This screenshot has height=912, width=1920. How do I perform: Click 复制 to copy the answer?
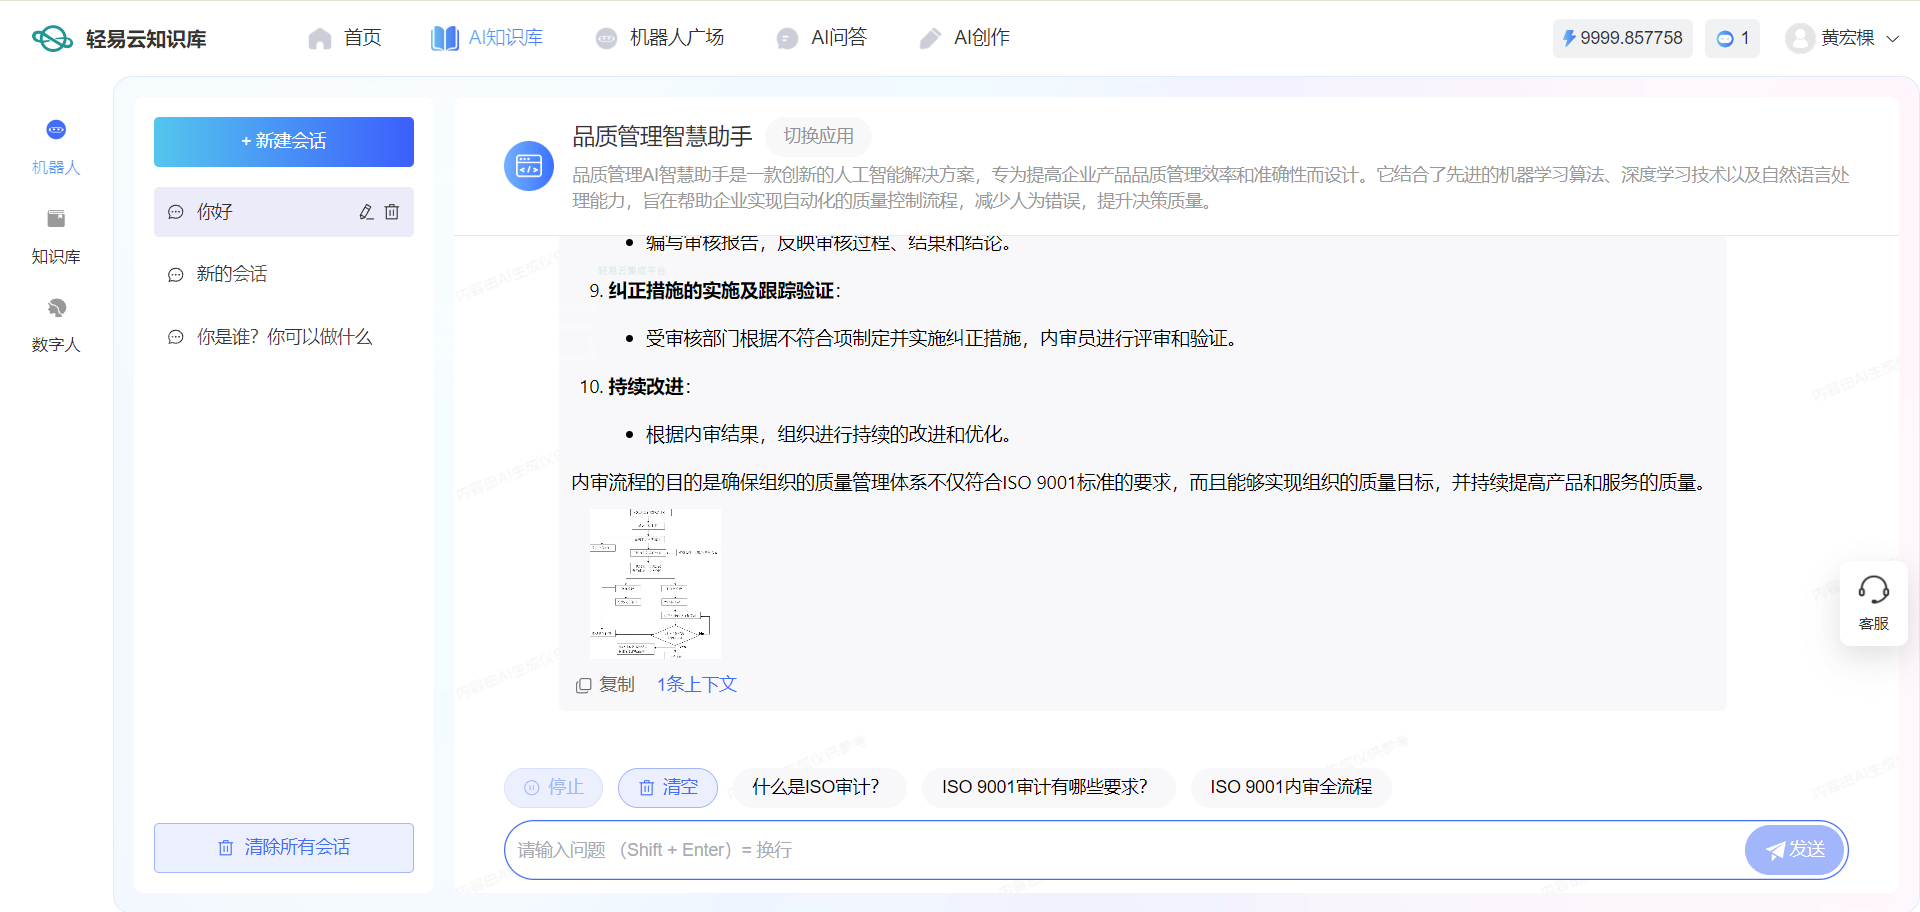pos(606,685)
